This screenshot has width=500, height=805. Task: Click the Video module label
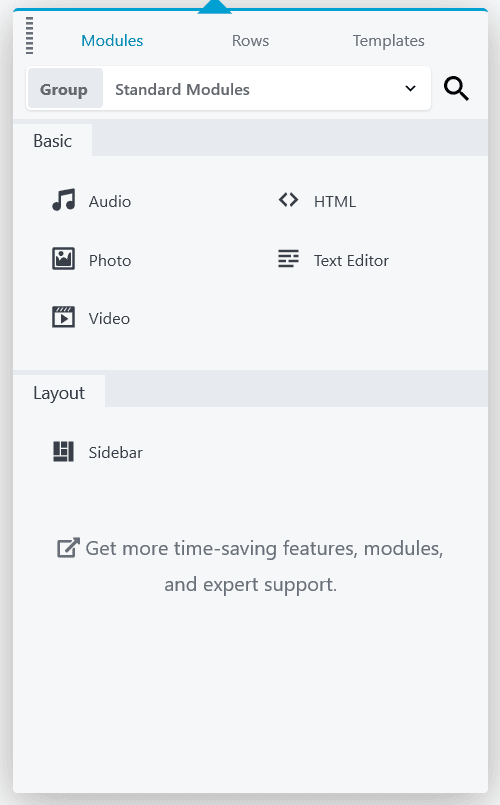[x=109, y=318]
